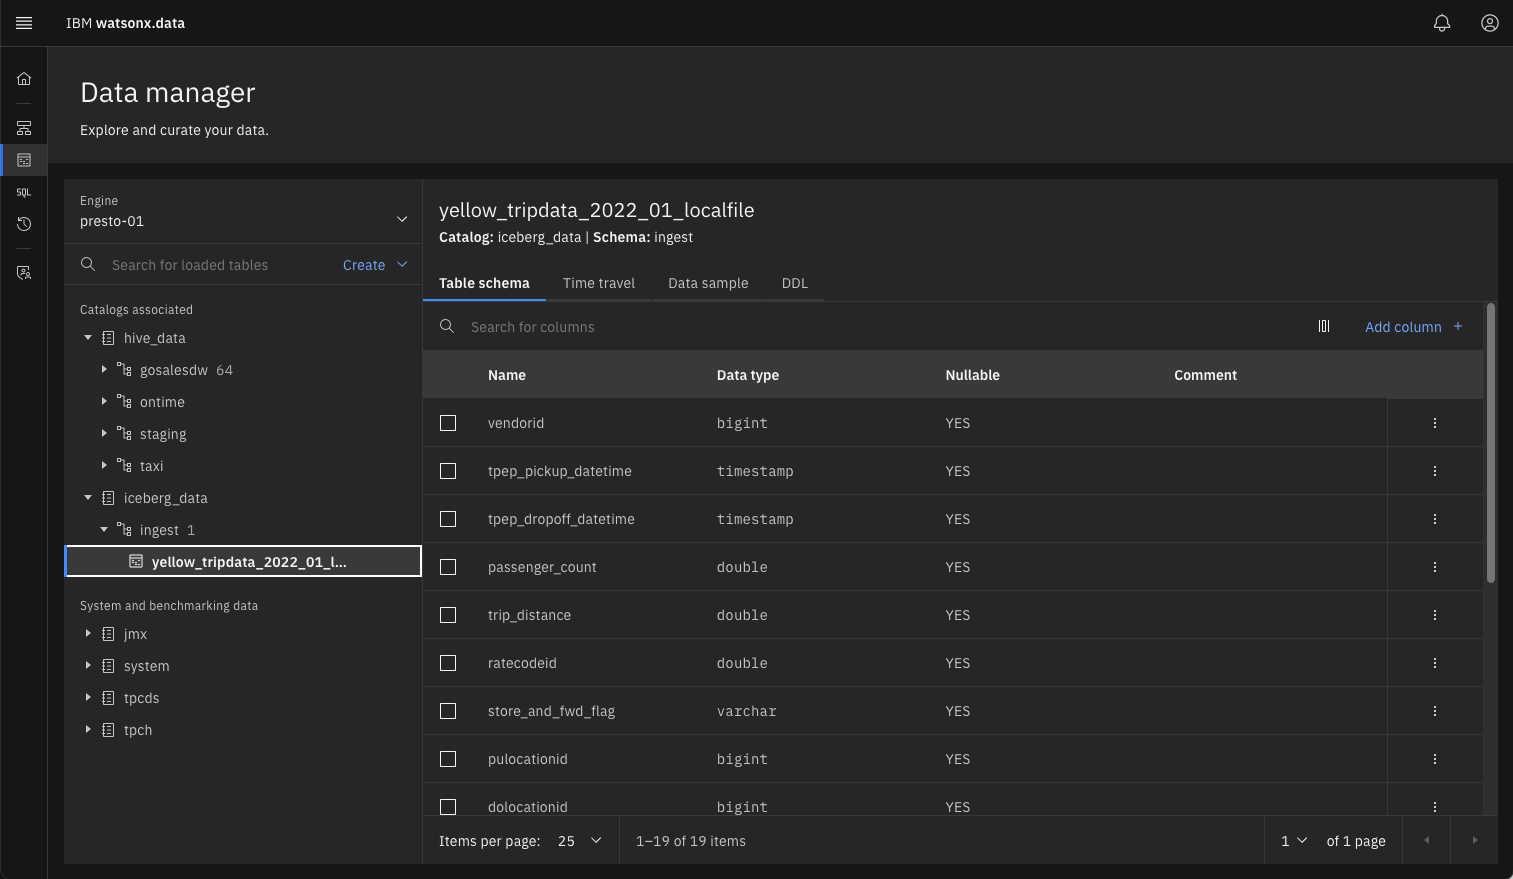
Task: Open the page number dropdown
Action: point(1294,841)
